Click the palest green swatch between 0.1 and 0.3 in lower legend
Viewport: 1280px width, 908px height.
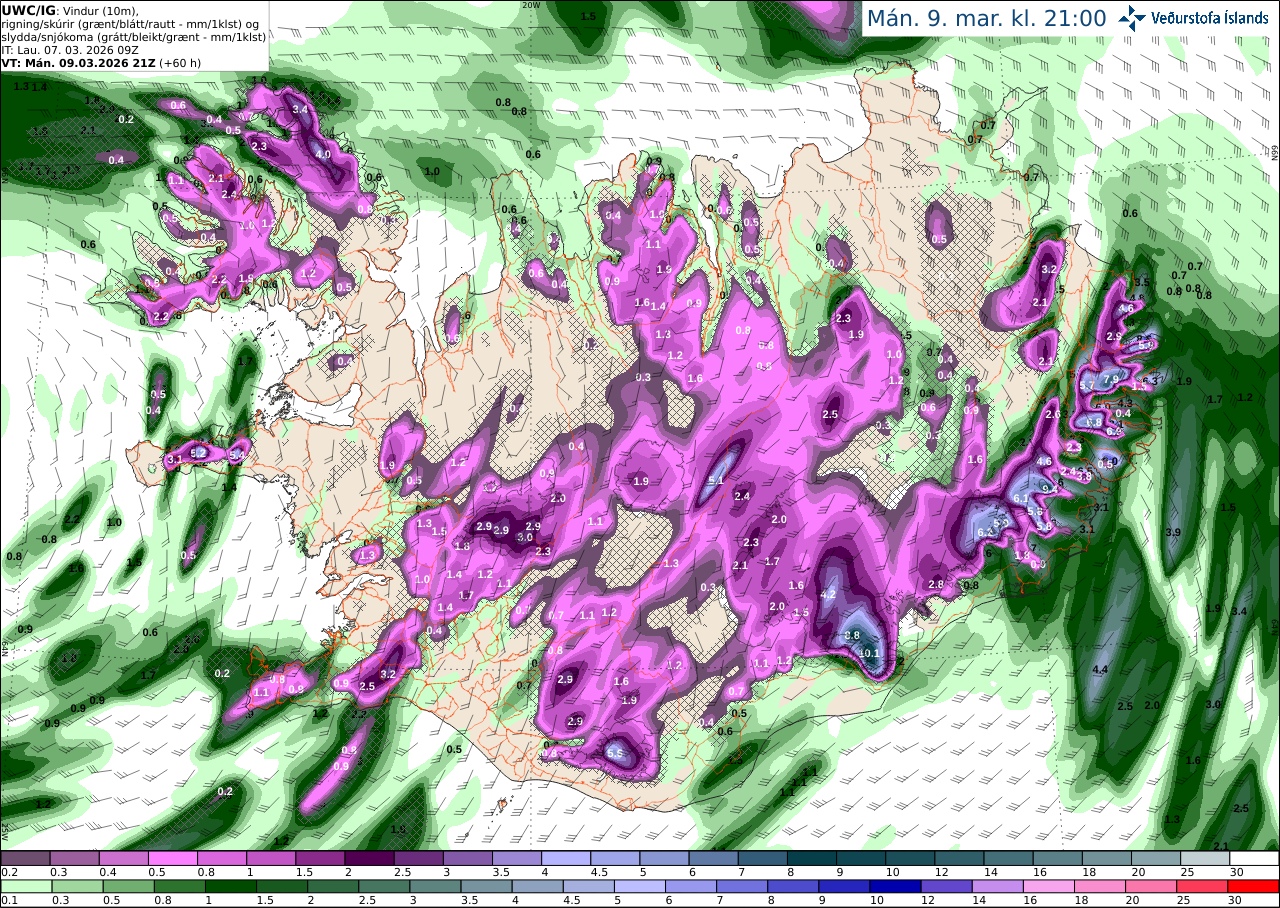pyautogui.click(x=25, y=886)
